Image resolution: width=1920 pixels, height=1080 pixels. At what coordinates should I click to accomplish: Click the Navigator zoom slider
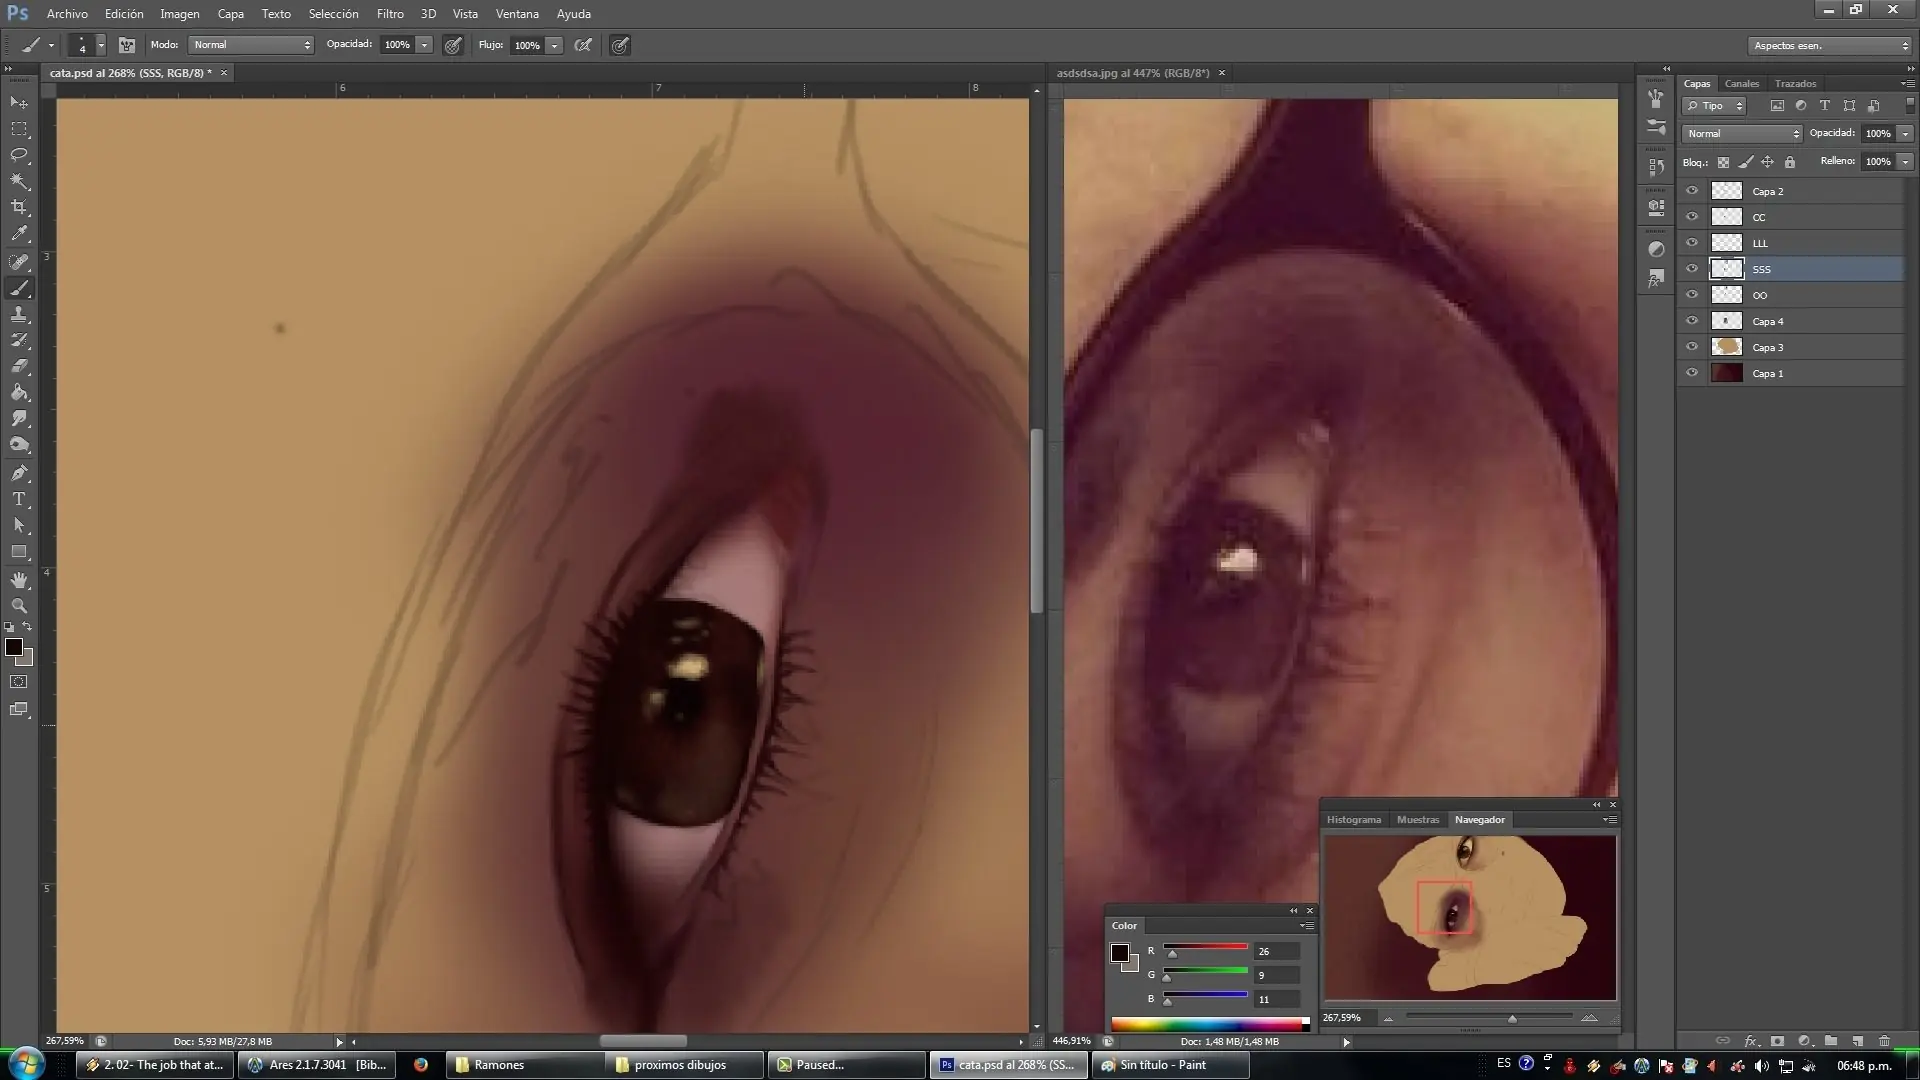point(1489,1018)
